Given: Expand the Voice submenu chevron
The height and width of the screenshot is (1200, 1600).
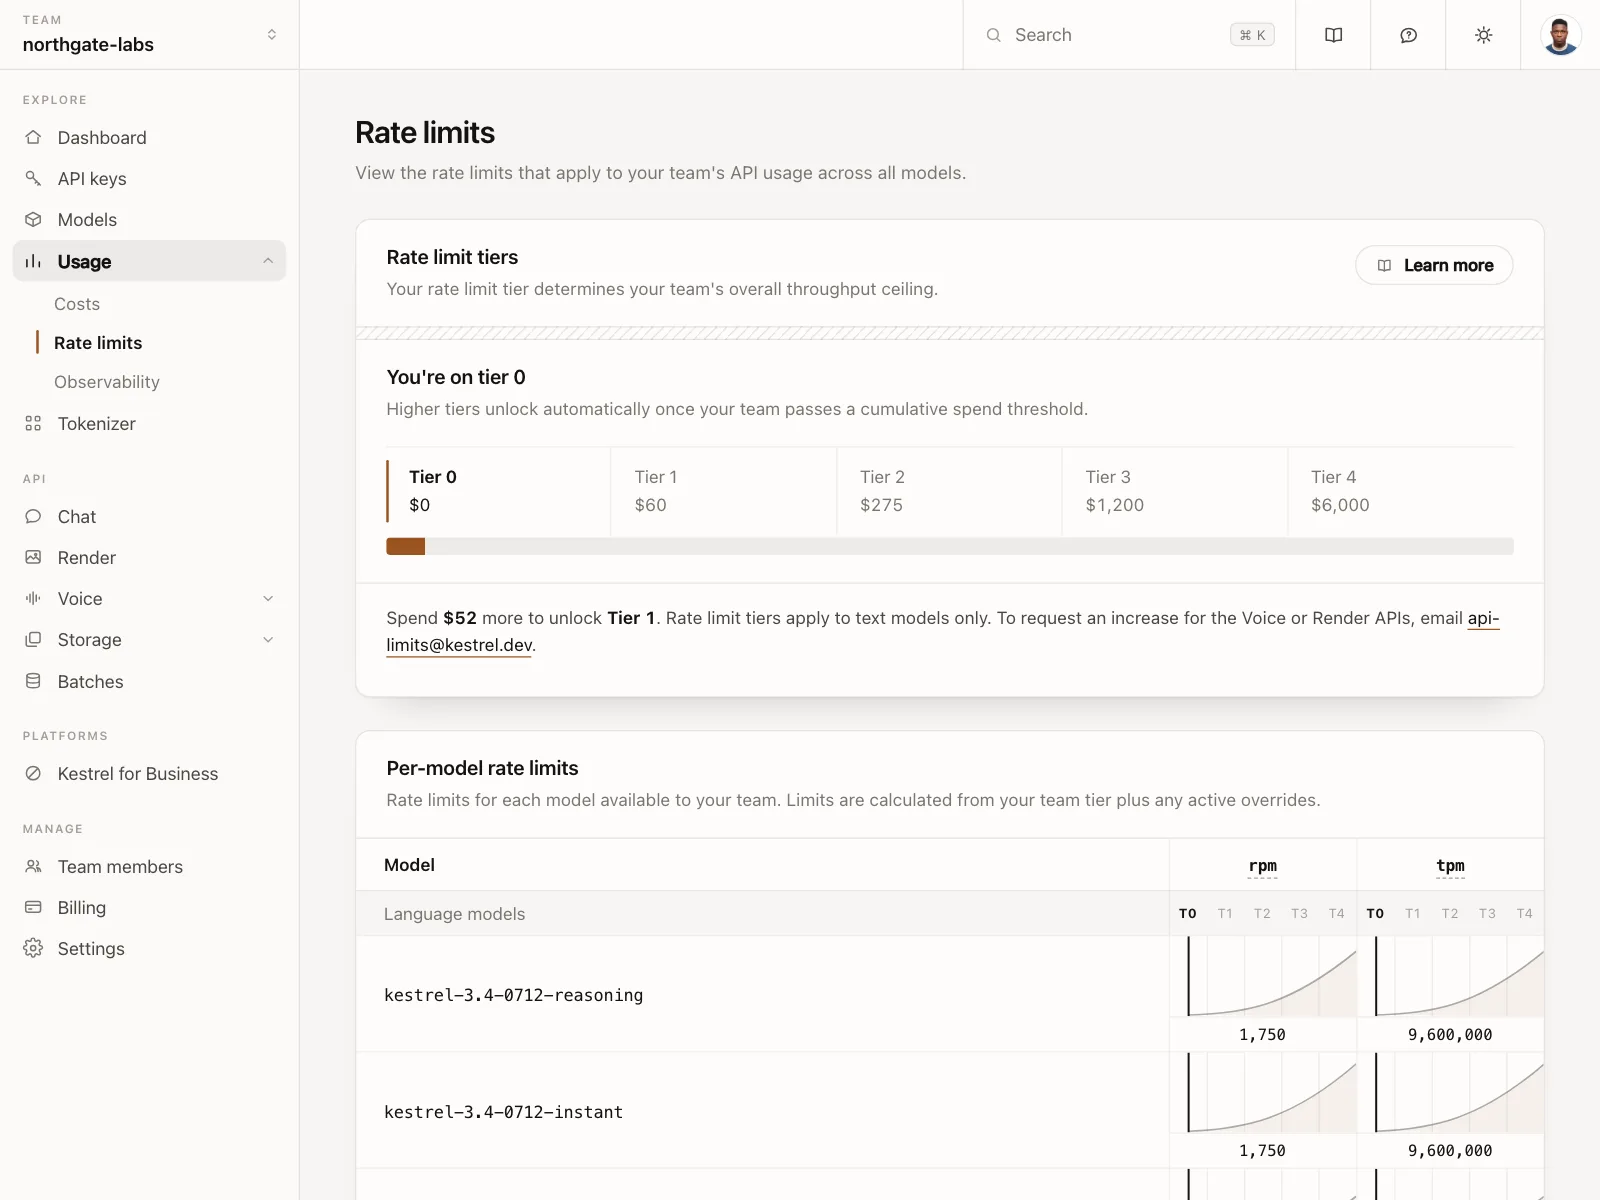Looking at the screenshot, I should [x=268, y=598].
